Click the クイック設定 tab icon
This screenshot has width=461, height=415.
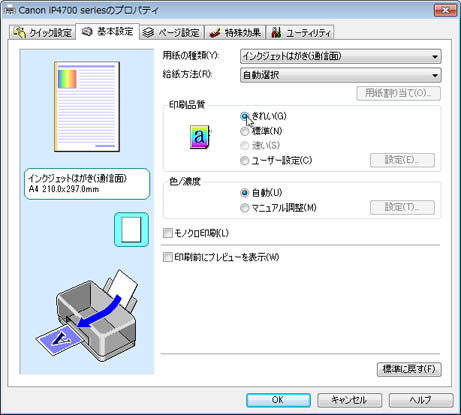20,32
